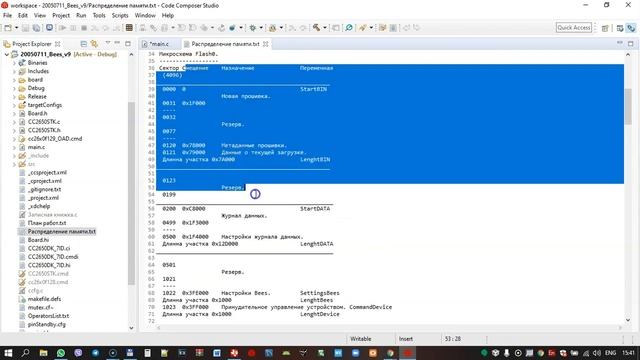
Task: Expand the targetConfigs folder
Action: 14,105
